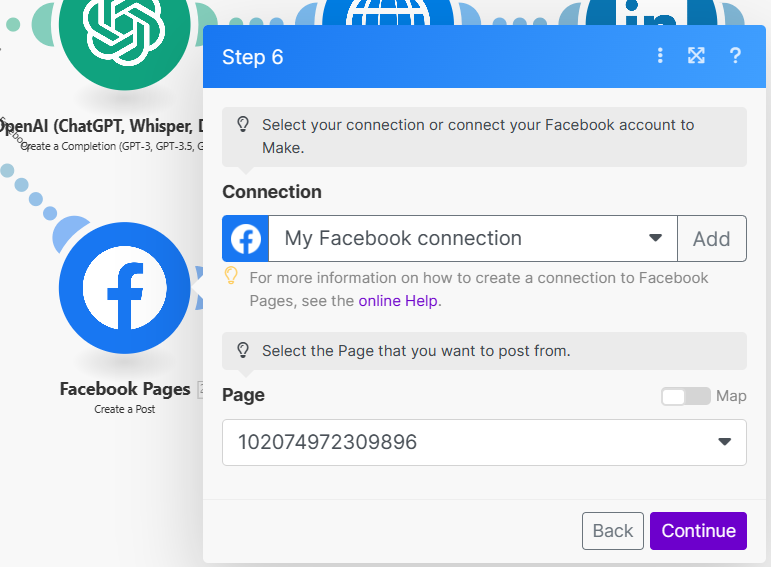Viewport: 771px width, 567px height.
Task: Click the Connection field label
Action: point(272,192)
